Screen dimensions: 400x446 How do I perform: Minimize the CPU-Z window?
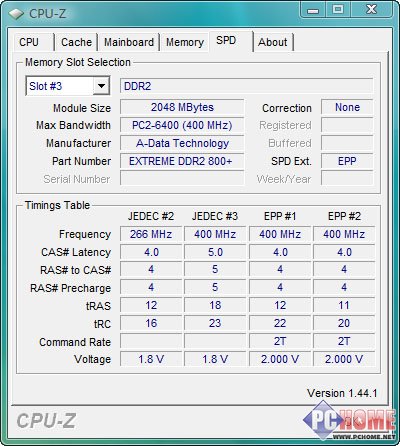(313, 10)
